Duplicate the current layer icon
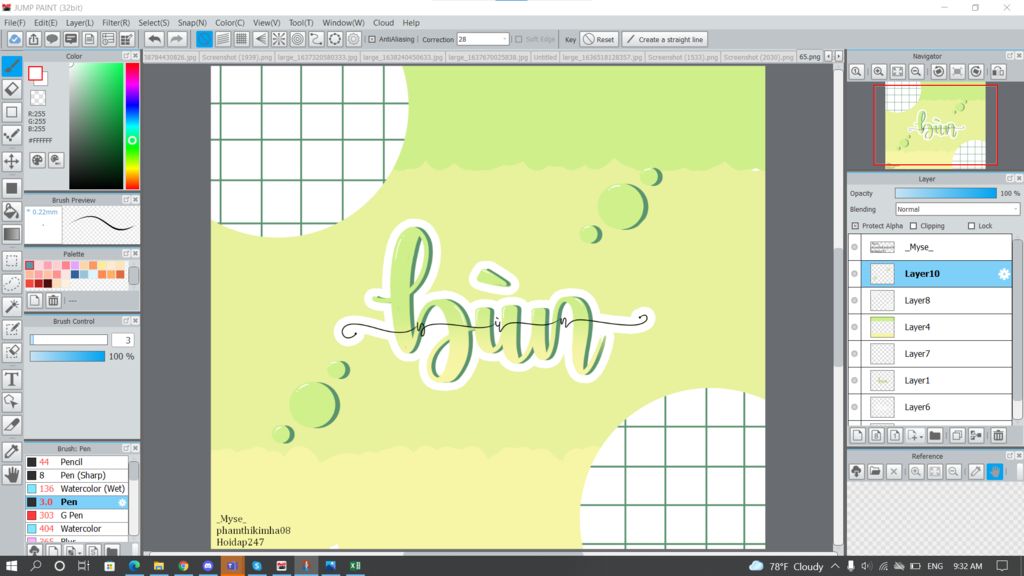1024x576 pixels. [957, 435]
